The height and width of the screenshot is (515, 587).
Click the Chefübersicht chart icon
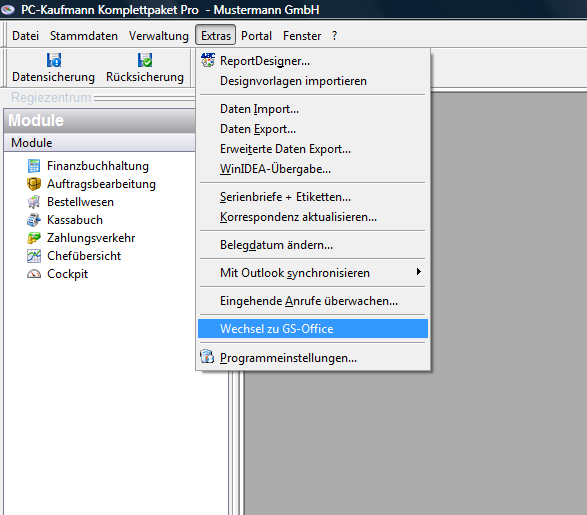tap(34, 256)
